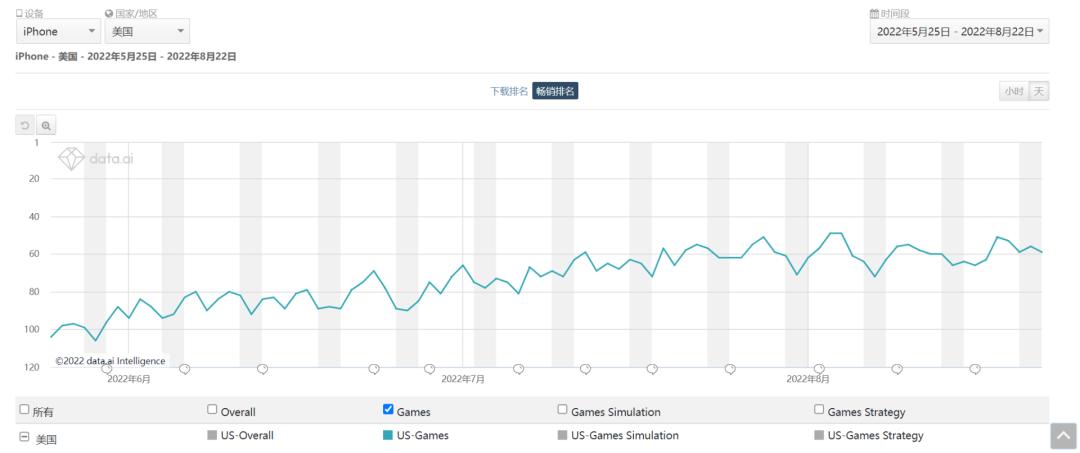Uncheck the Games category checkbox
This screenshot has height=453, width=1080.
pos(388,409)
